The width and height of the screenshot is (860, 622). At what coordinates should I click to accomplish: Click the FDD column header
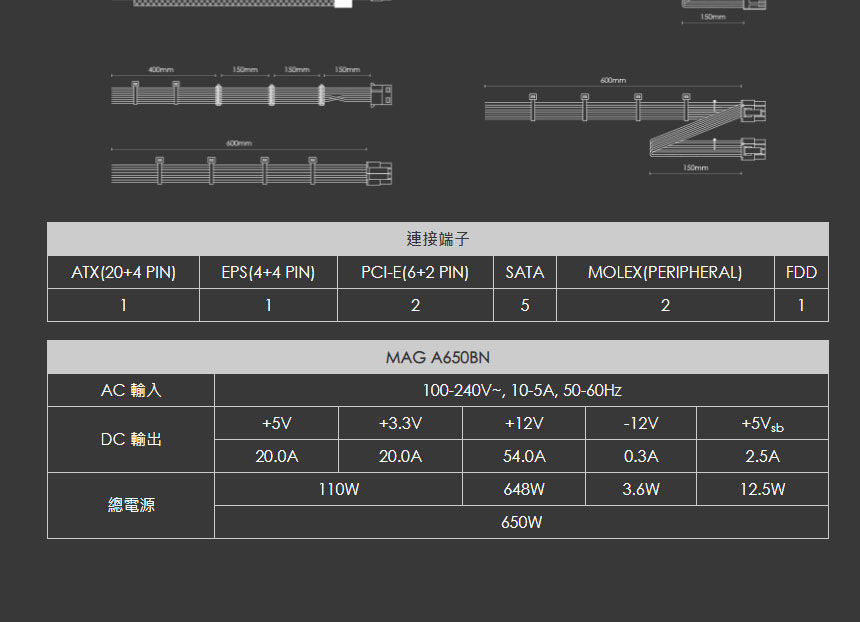pyautogui.click(x=801, y=272)
